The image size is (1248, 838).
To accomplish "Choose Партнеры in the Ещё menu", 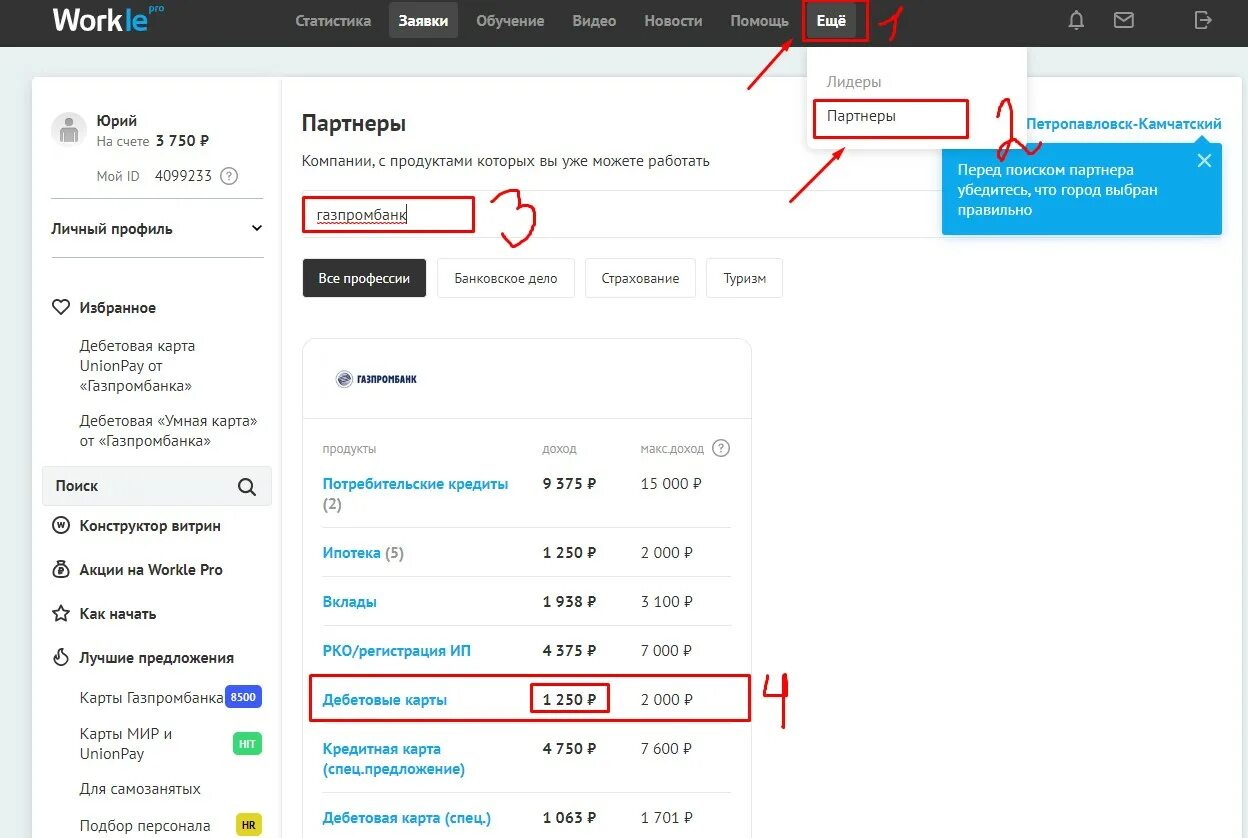I will (x=861, y=118).
